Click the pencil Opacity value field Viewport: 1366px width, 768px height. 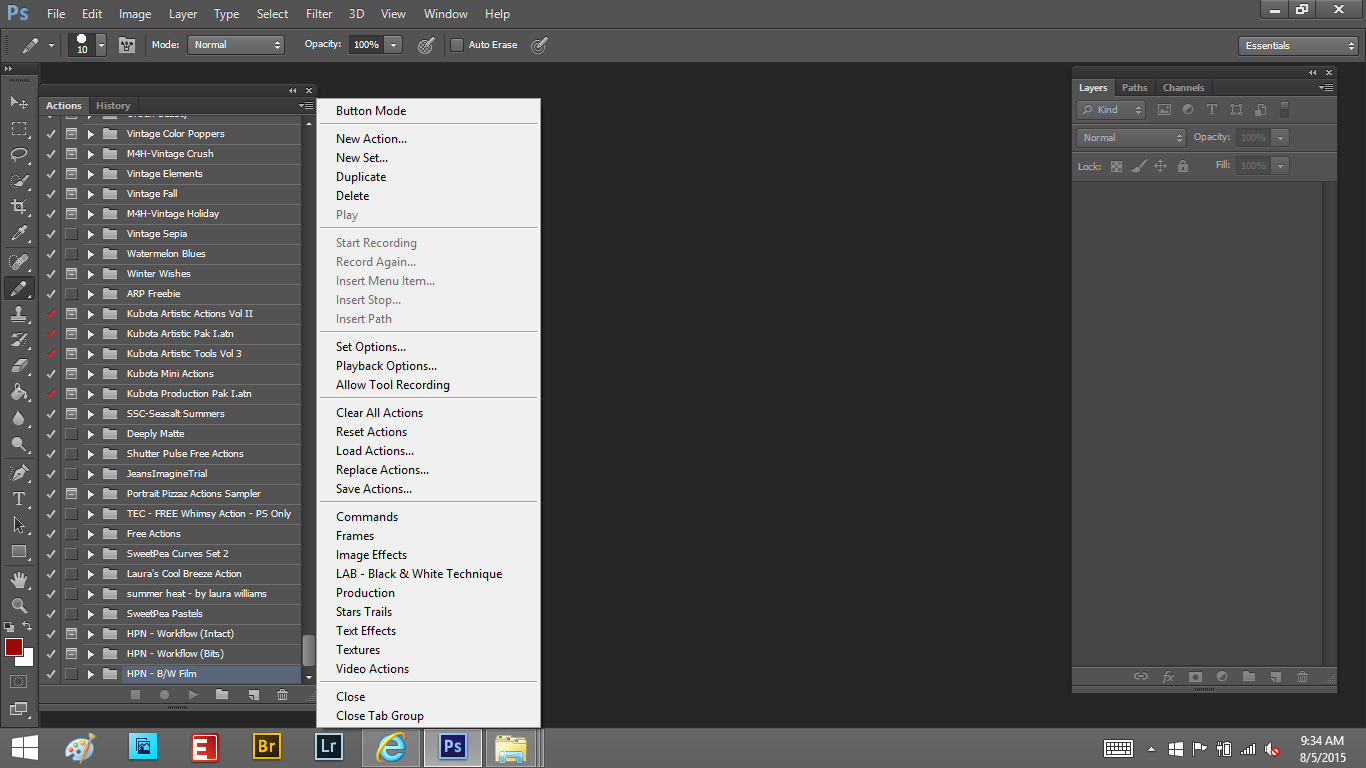(366, 45)
